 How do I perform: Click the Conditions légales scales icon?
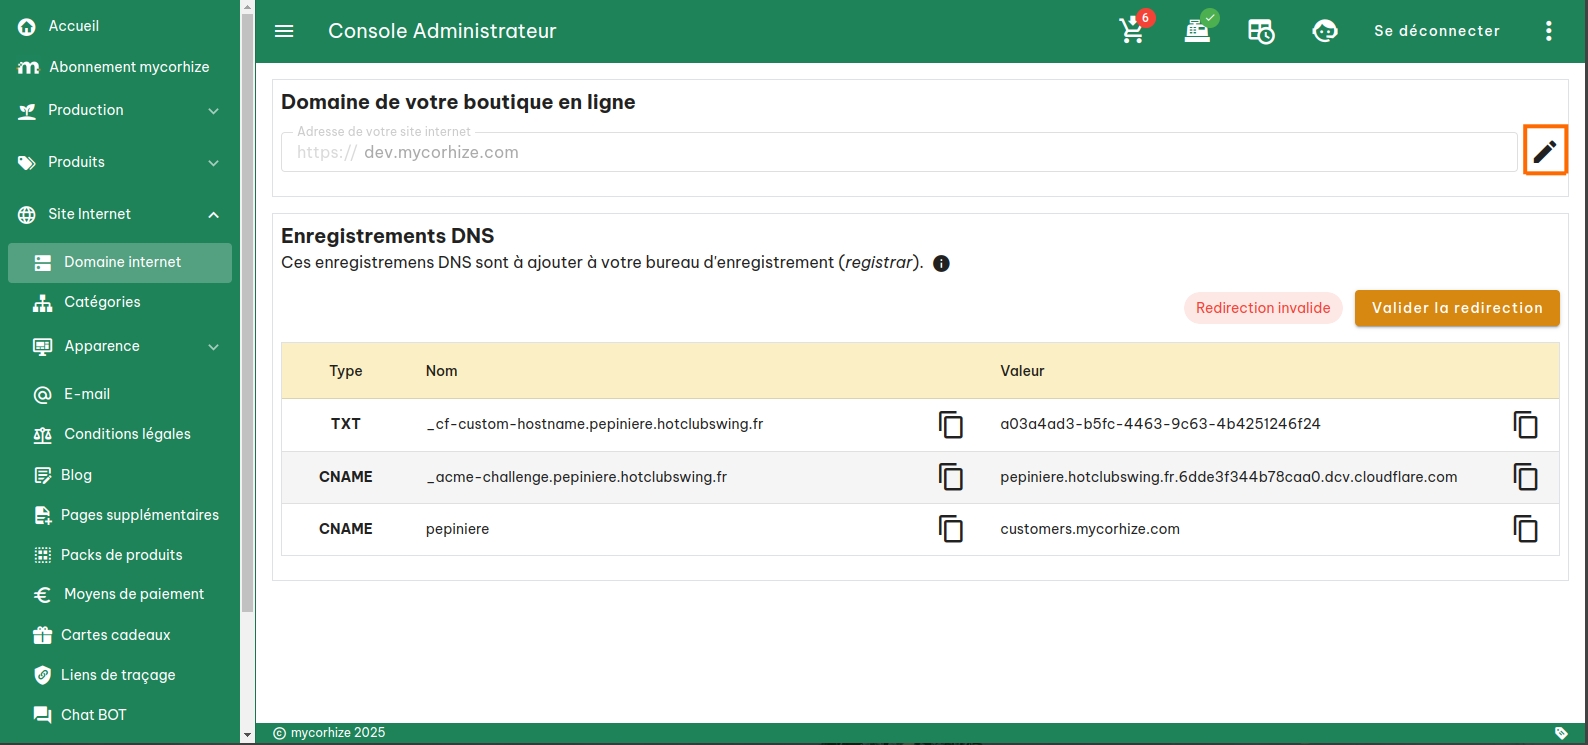click(42, 435)
